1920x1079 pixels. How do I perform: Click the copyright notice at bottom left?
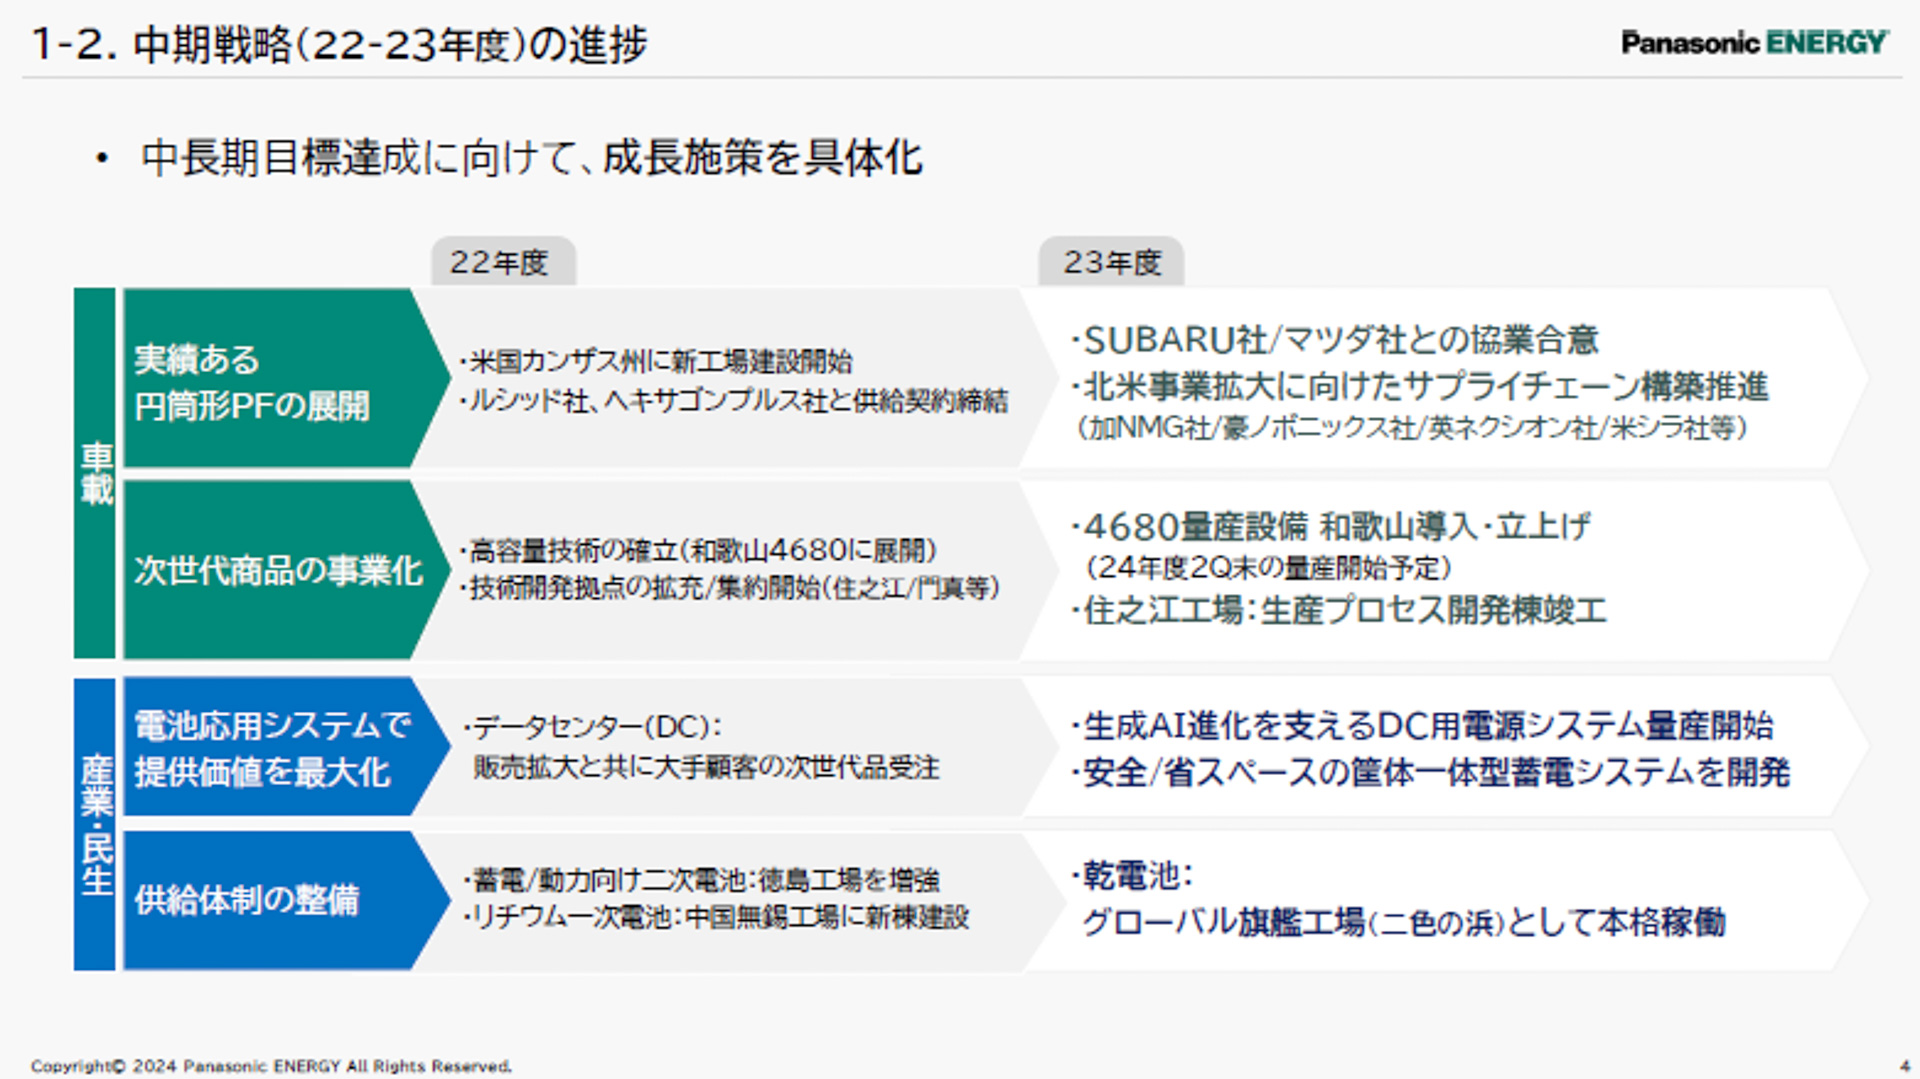(x=270, y=1067)
